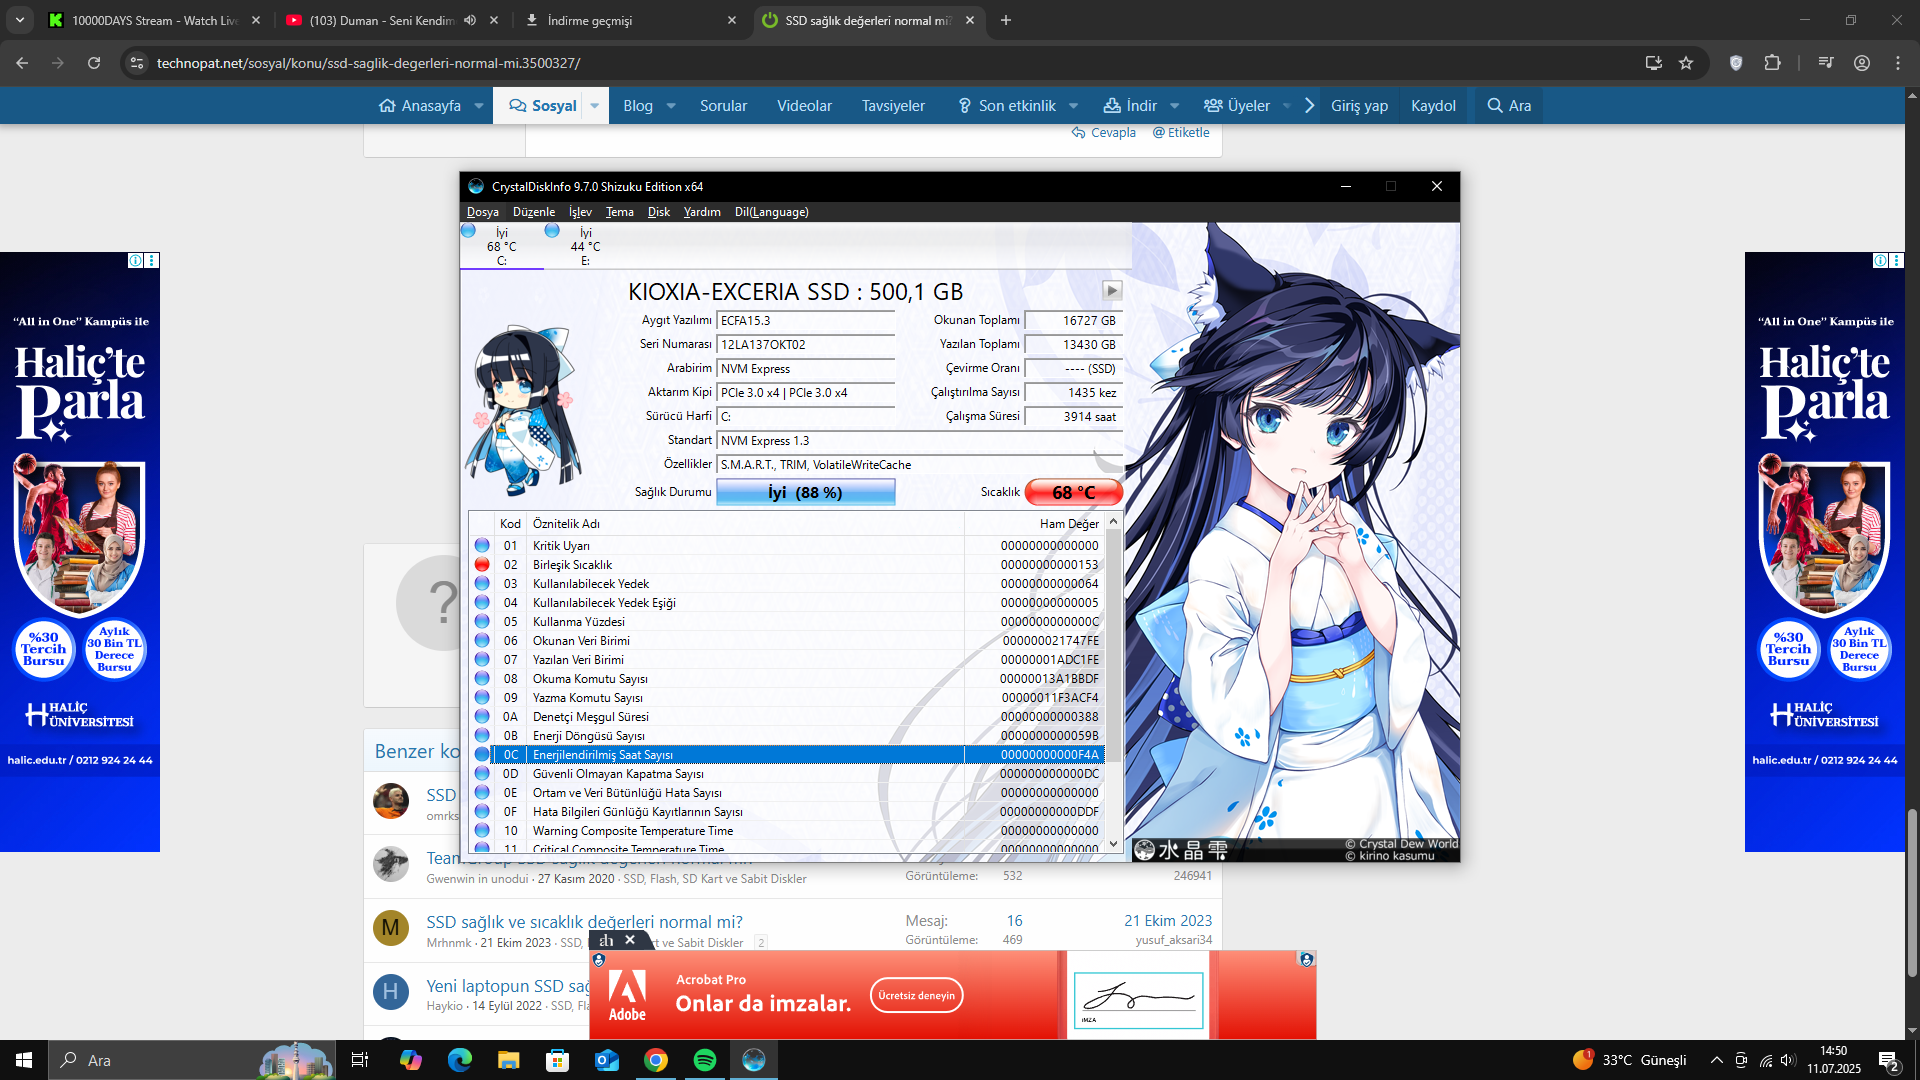This screenshot has height=1080, width=1920.
Task: Click the Sağlık Durumu İyi 88% bar
Action: pyautogui.click(x=805, y=492)
